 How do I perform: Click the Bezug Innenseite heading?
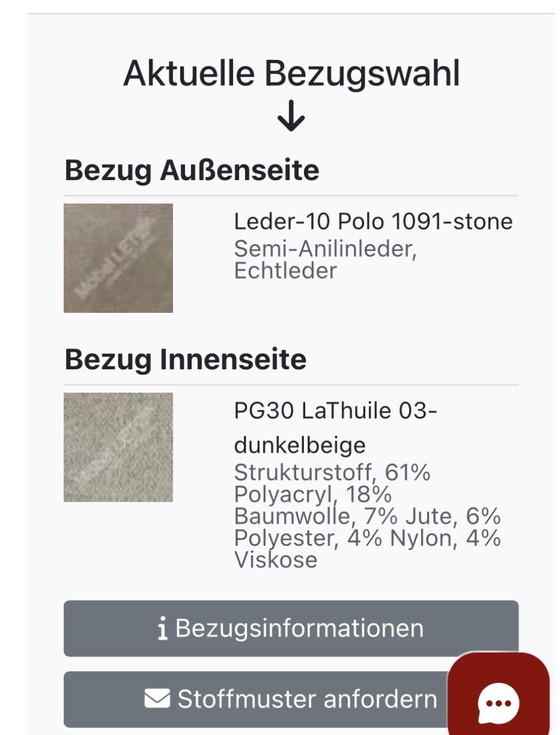186,360
